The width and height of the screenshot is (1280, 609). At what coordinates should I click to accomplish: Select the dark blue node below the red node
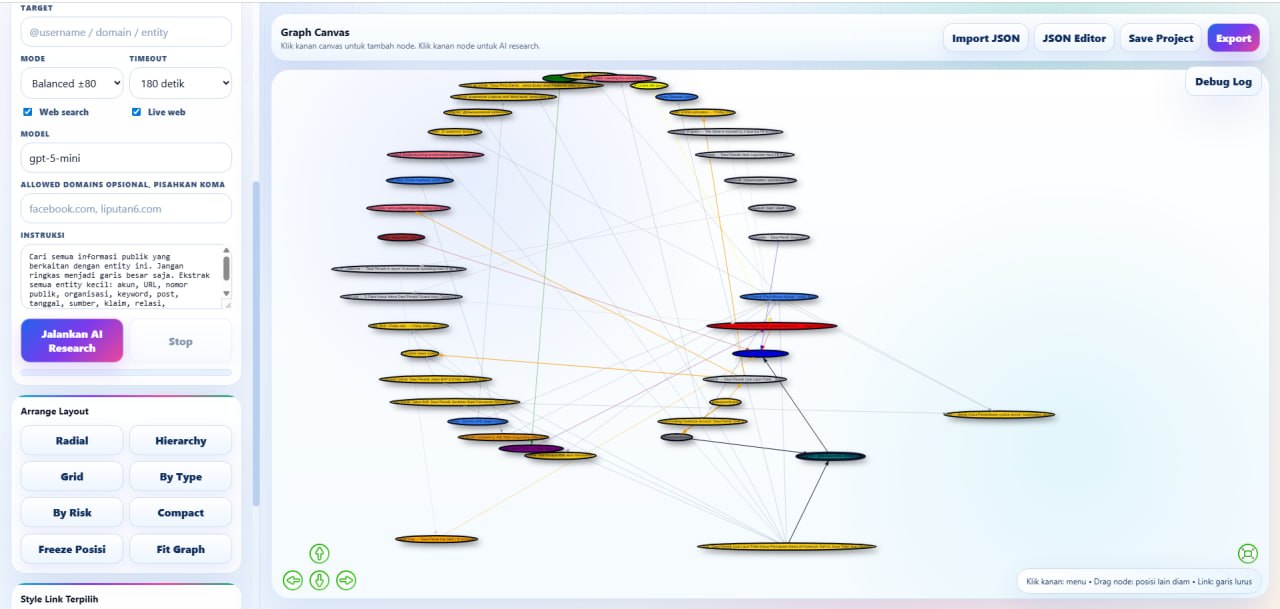tap(760, 353)
